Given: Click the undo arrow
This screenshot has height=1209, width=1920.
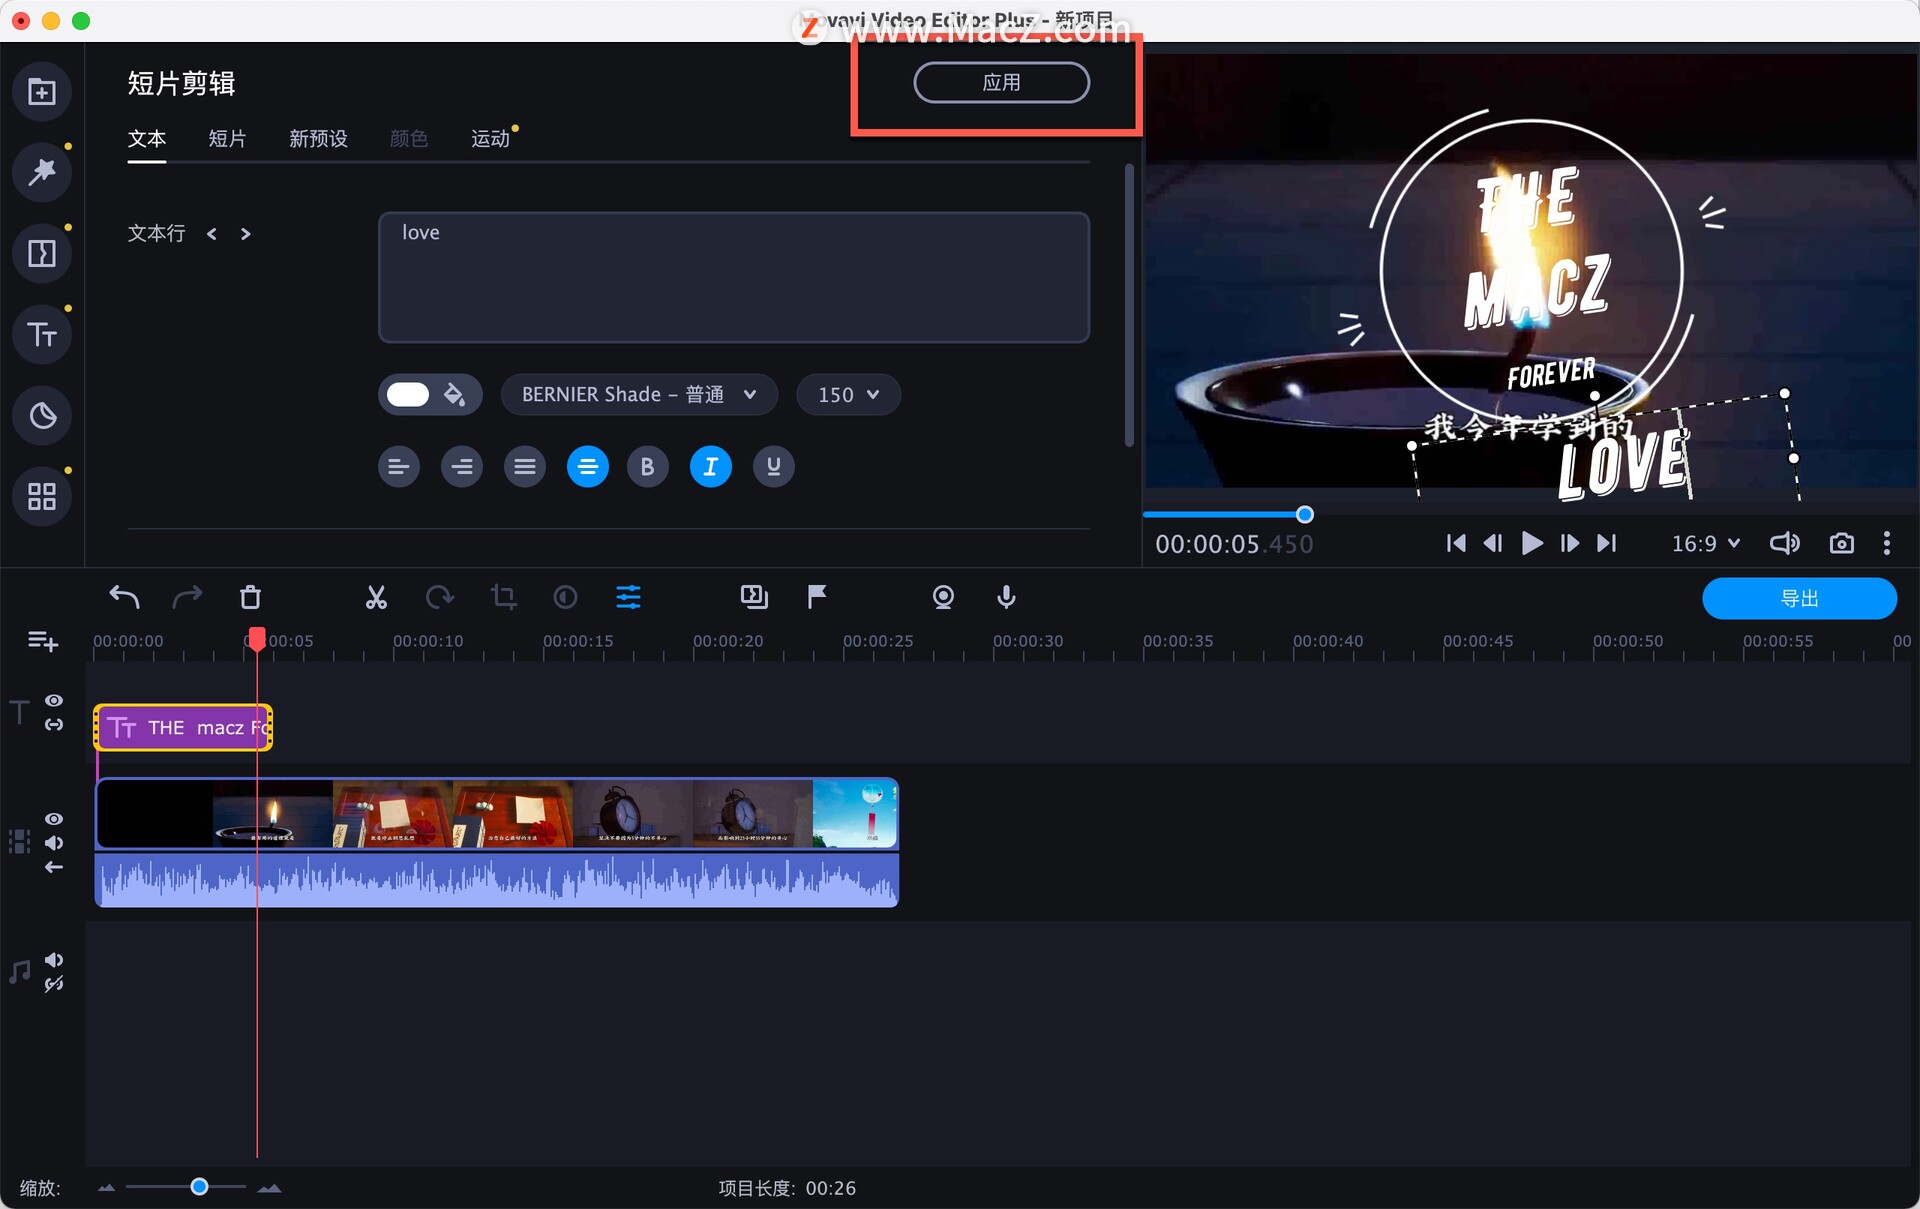Looking at the screenshot, I should point(124,598).
